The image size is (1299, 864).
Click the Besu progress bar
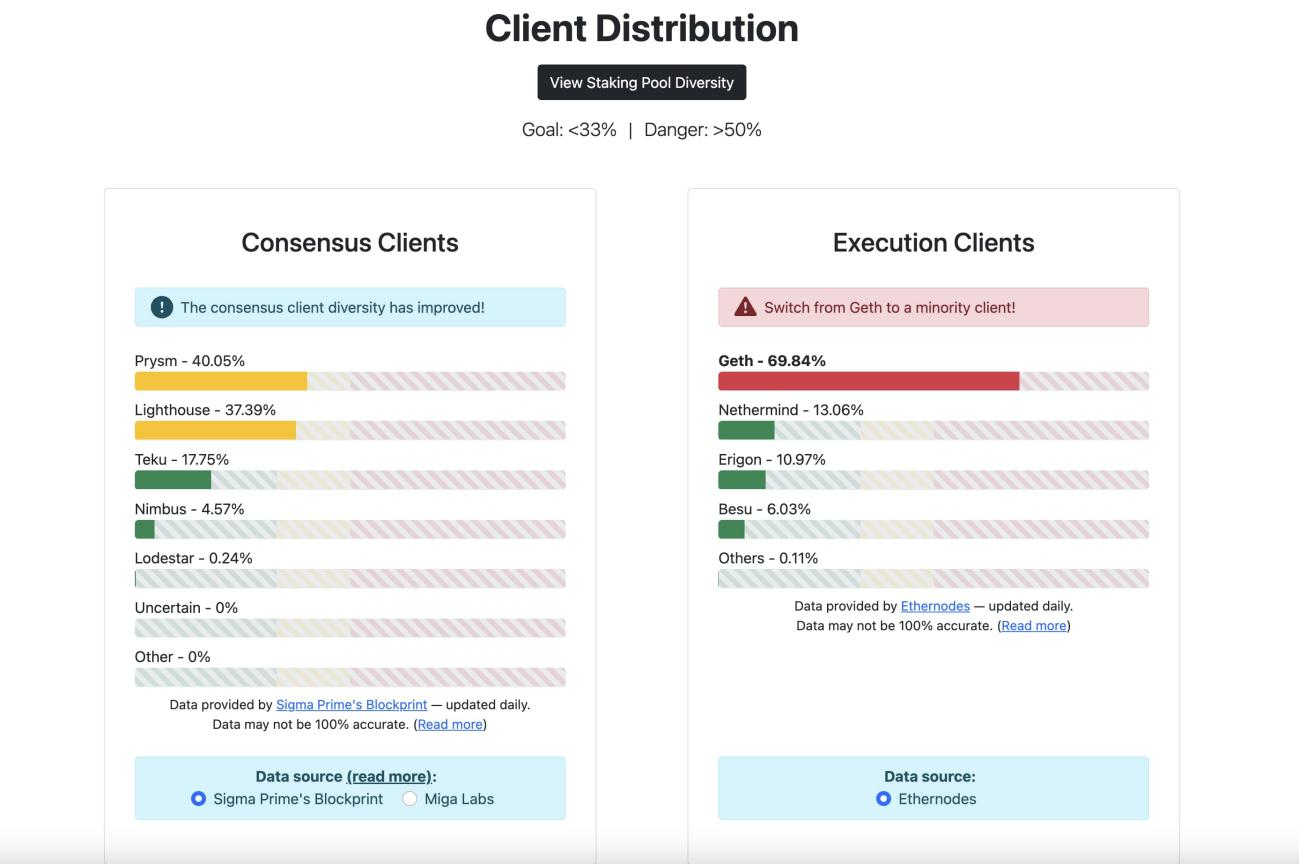pyautogui.click(x=731, y=529)
